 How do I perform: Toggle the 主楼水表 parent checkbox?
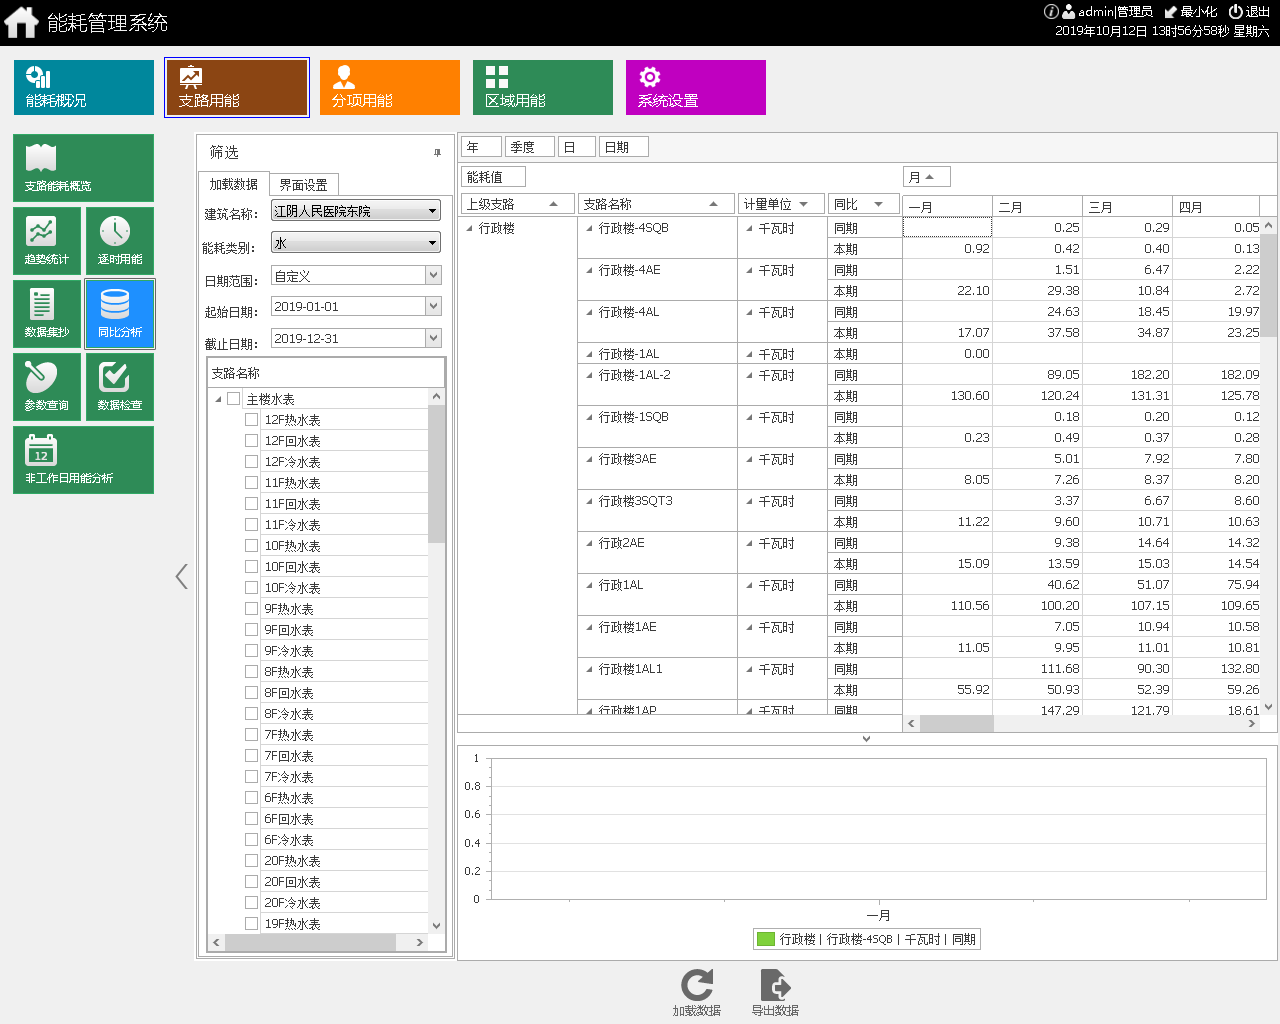(x=233, y=399)
